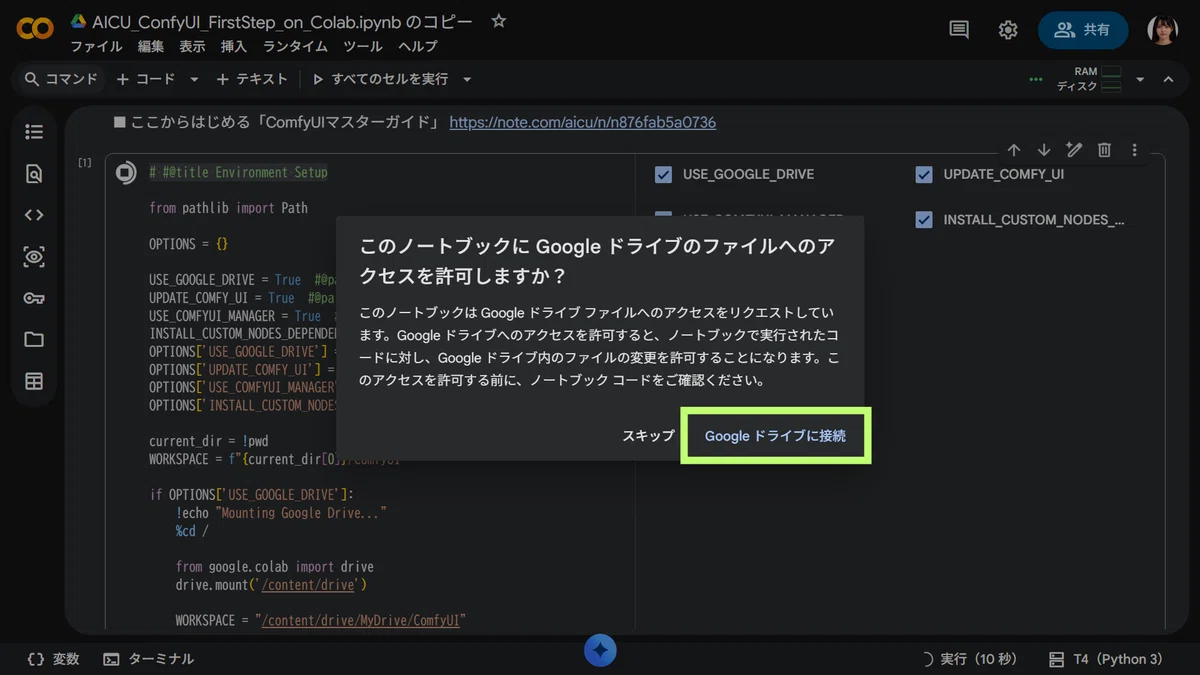Open the find and replace sidebar icon
The image size is (1200, 675).
tap(34, 174)
